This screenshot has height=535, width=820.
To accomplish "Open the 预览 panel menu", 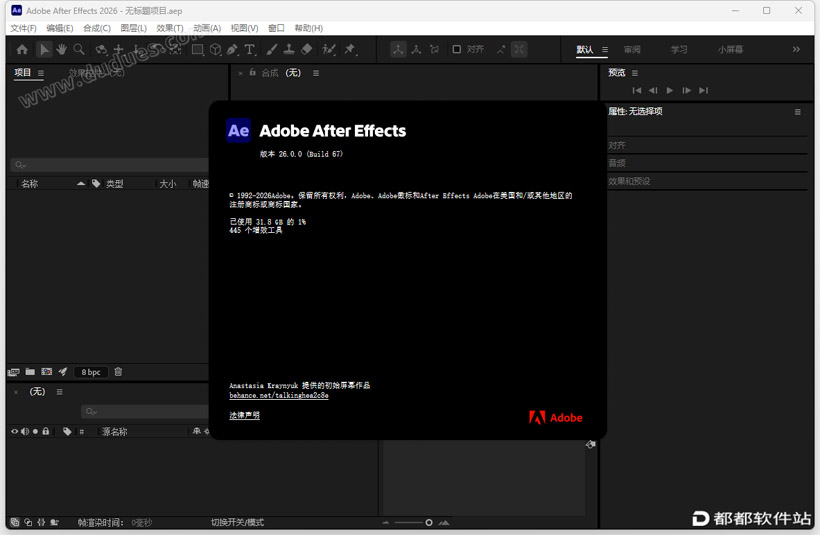I will point(635,73).
